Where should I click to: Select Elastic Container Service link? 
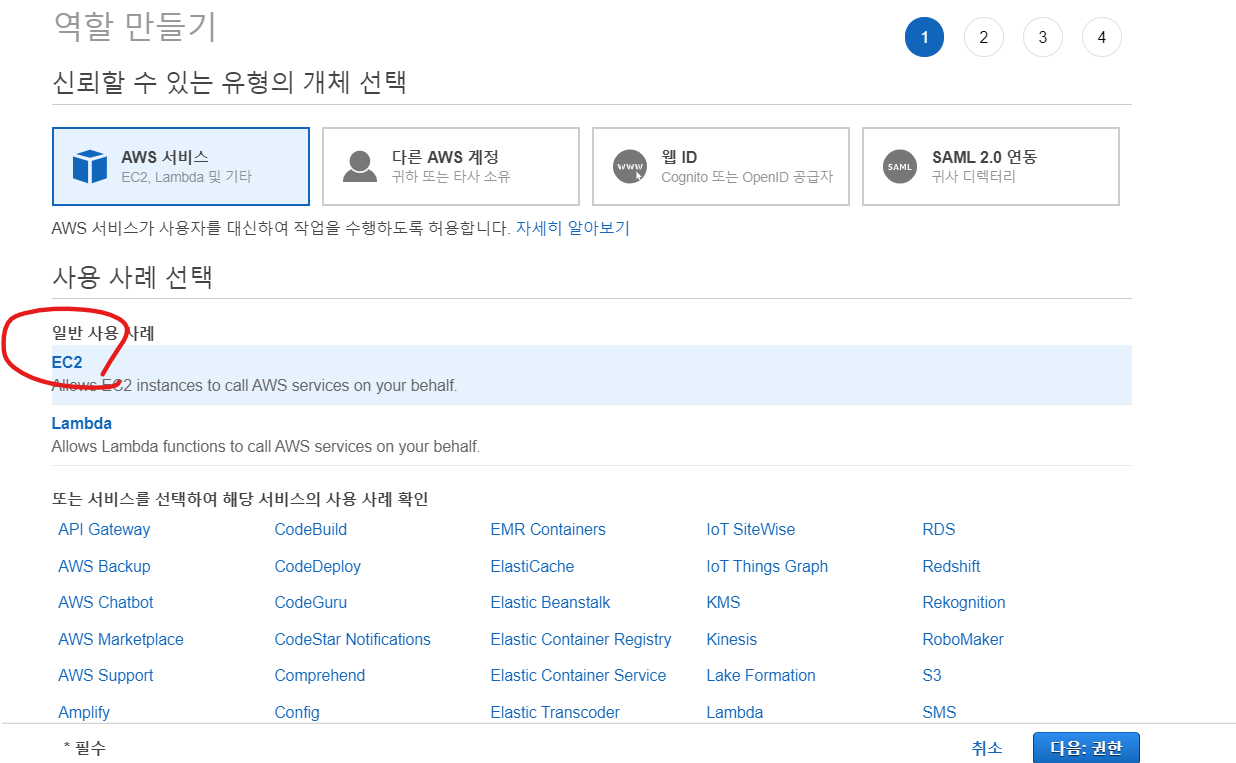pos(578,676)
